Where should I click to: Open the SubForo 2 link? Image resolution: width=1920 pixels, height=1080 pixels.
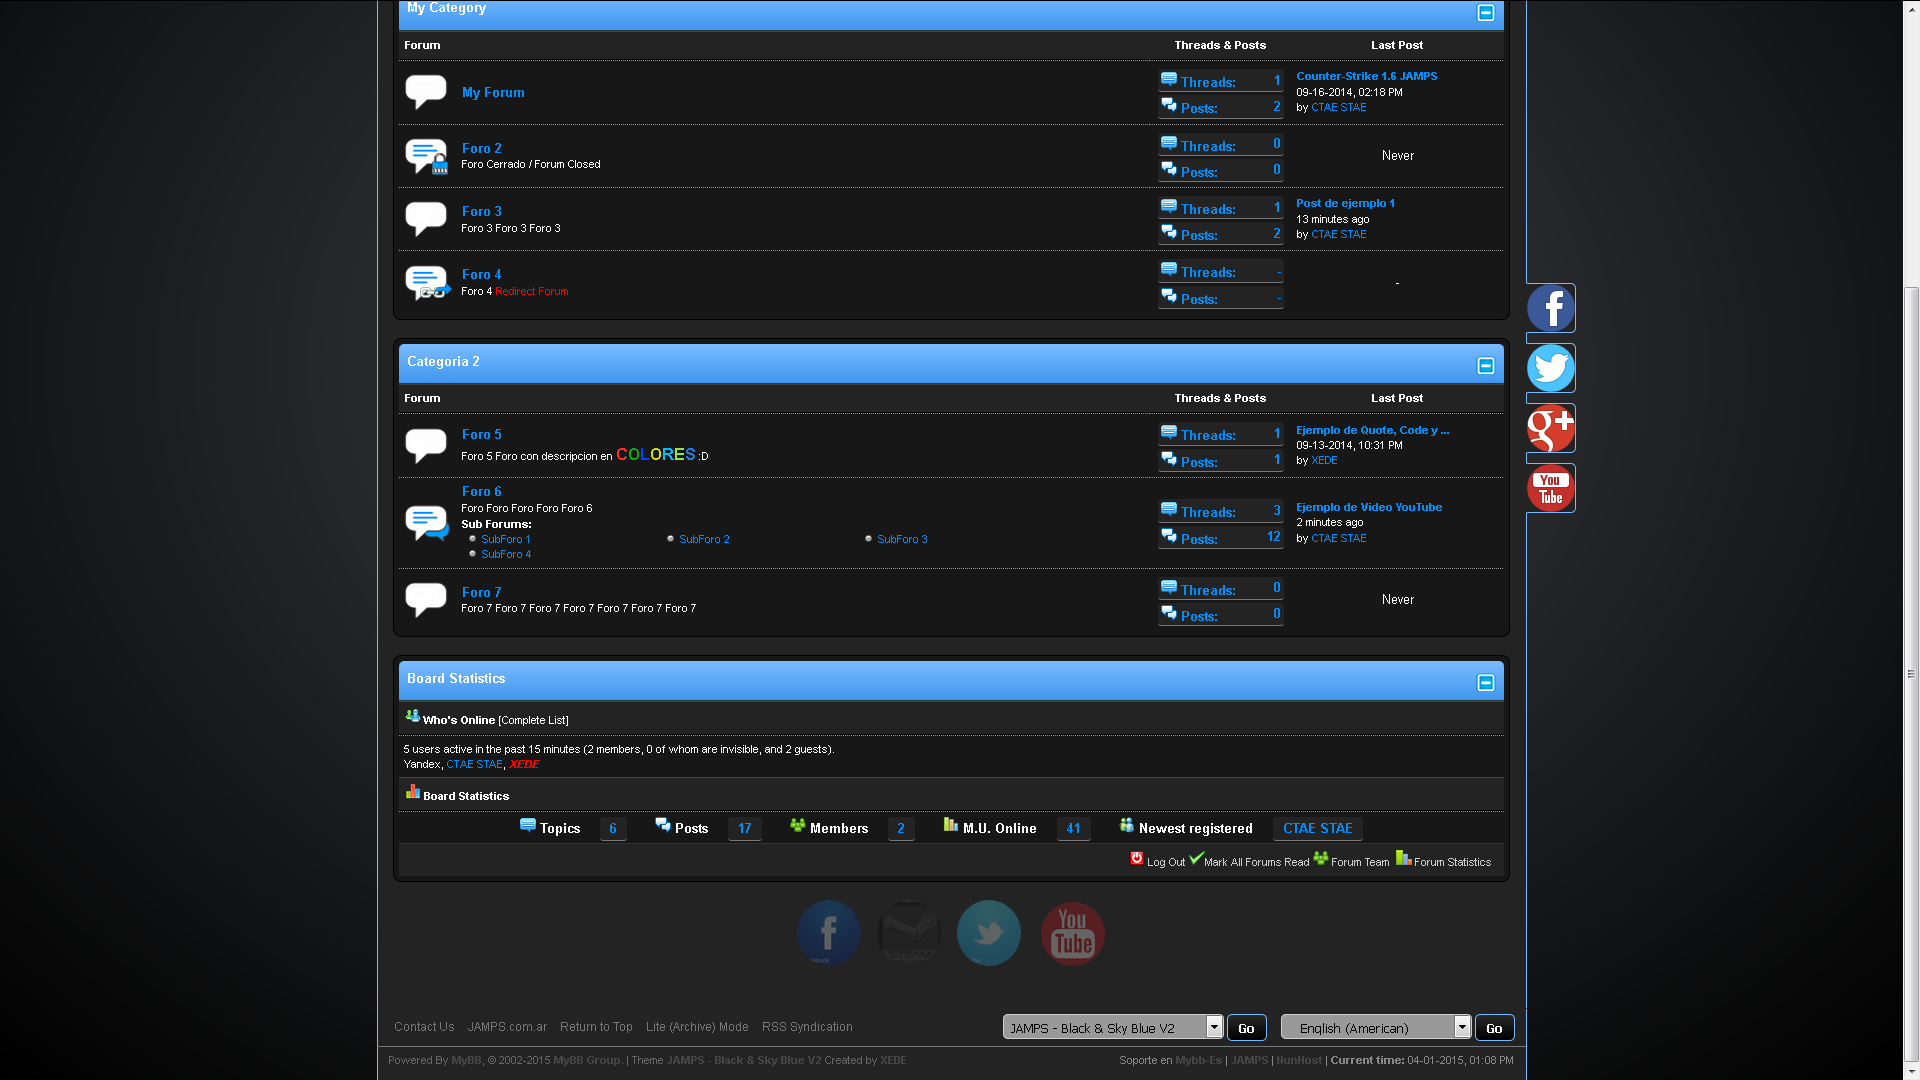[704, 539]
